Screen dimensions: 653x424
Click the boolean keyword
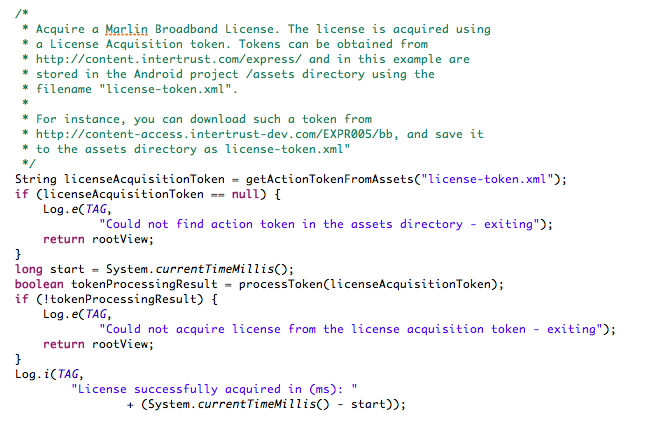coord(39,284)
